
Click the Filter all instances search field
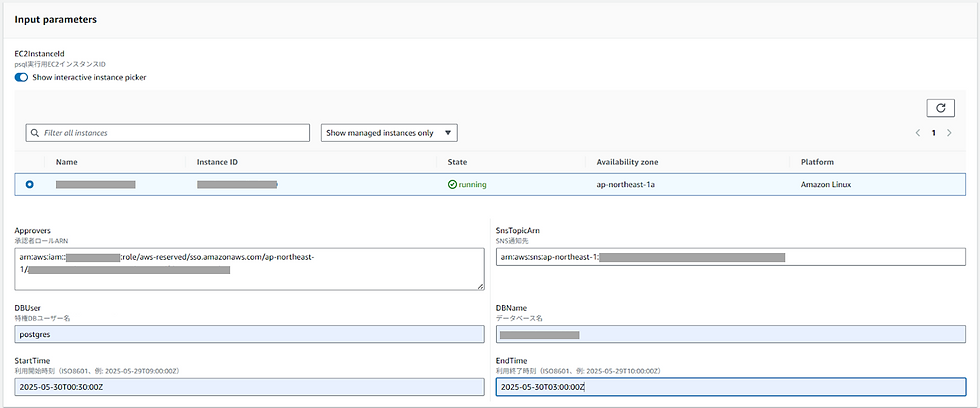(168, 133)
